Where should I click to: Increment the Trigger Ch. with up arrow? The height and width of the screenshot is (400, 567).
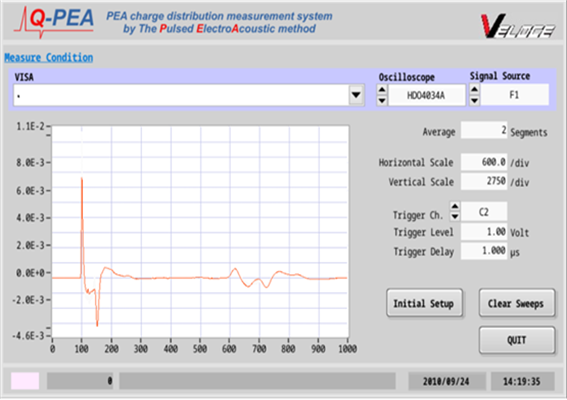point(455,206)
